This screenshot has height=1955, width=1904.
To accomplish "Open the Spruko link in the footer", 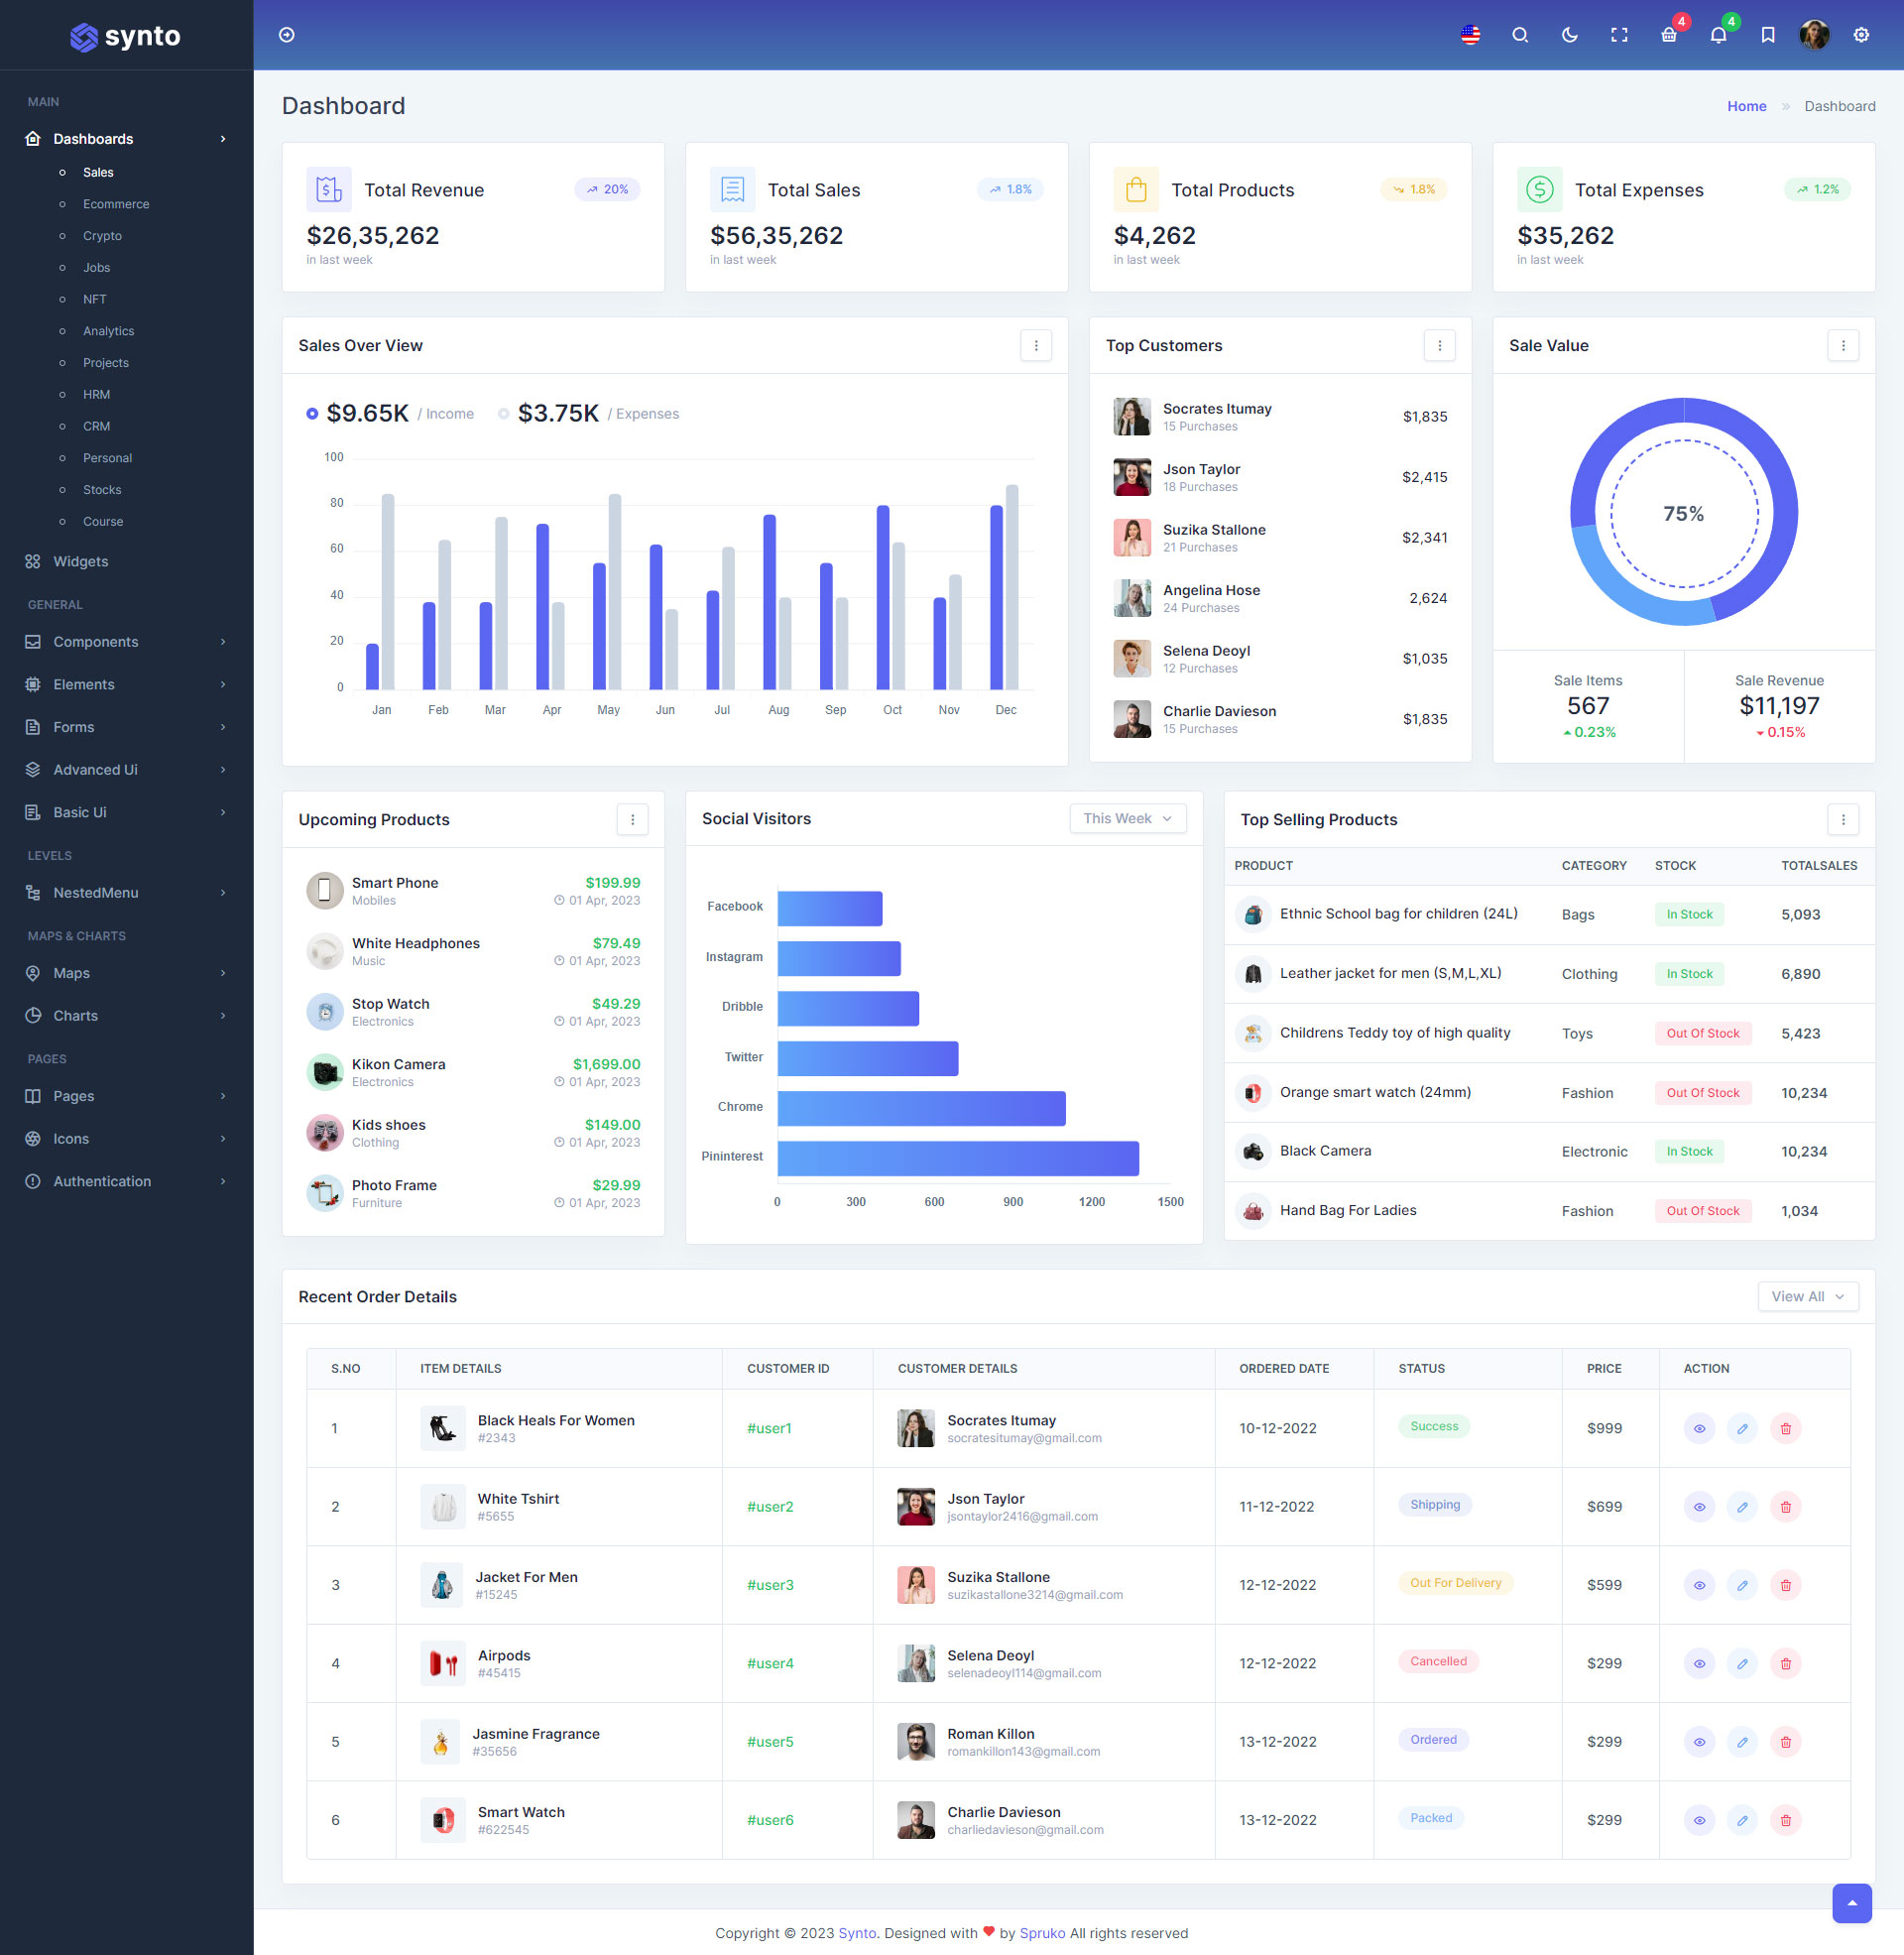I will (x=1042, y=1933).
